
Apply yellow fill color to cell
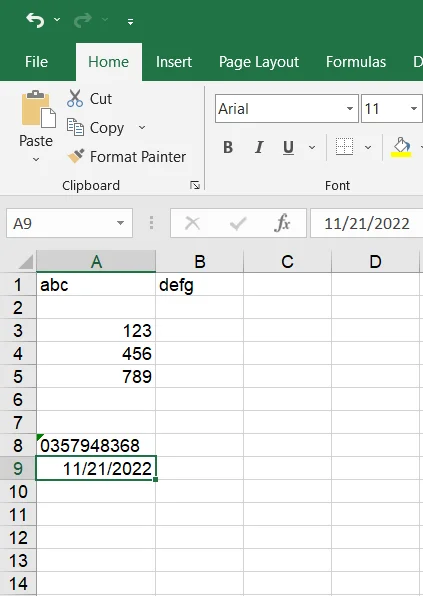click(x=401, y=147)
